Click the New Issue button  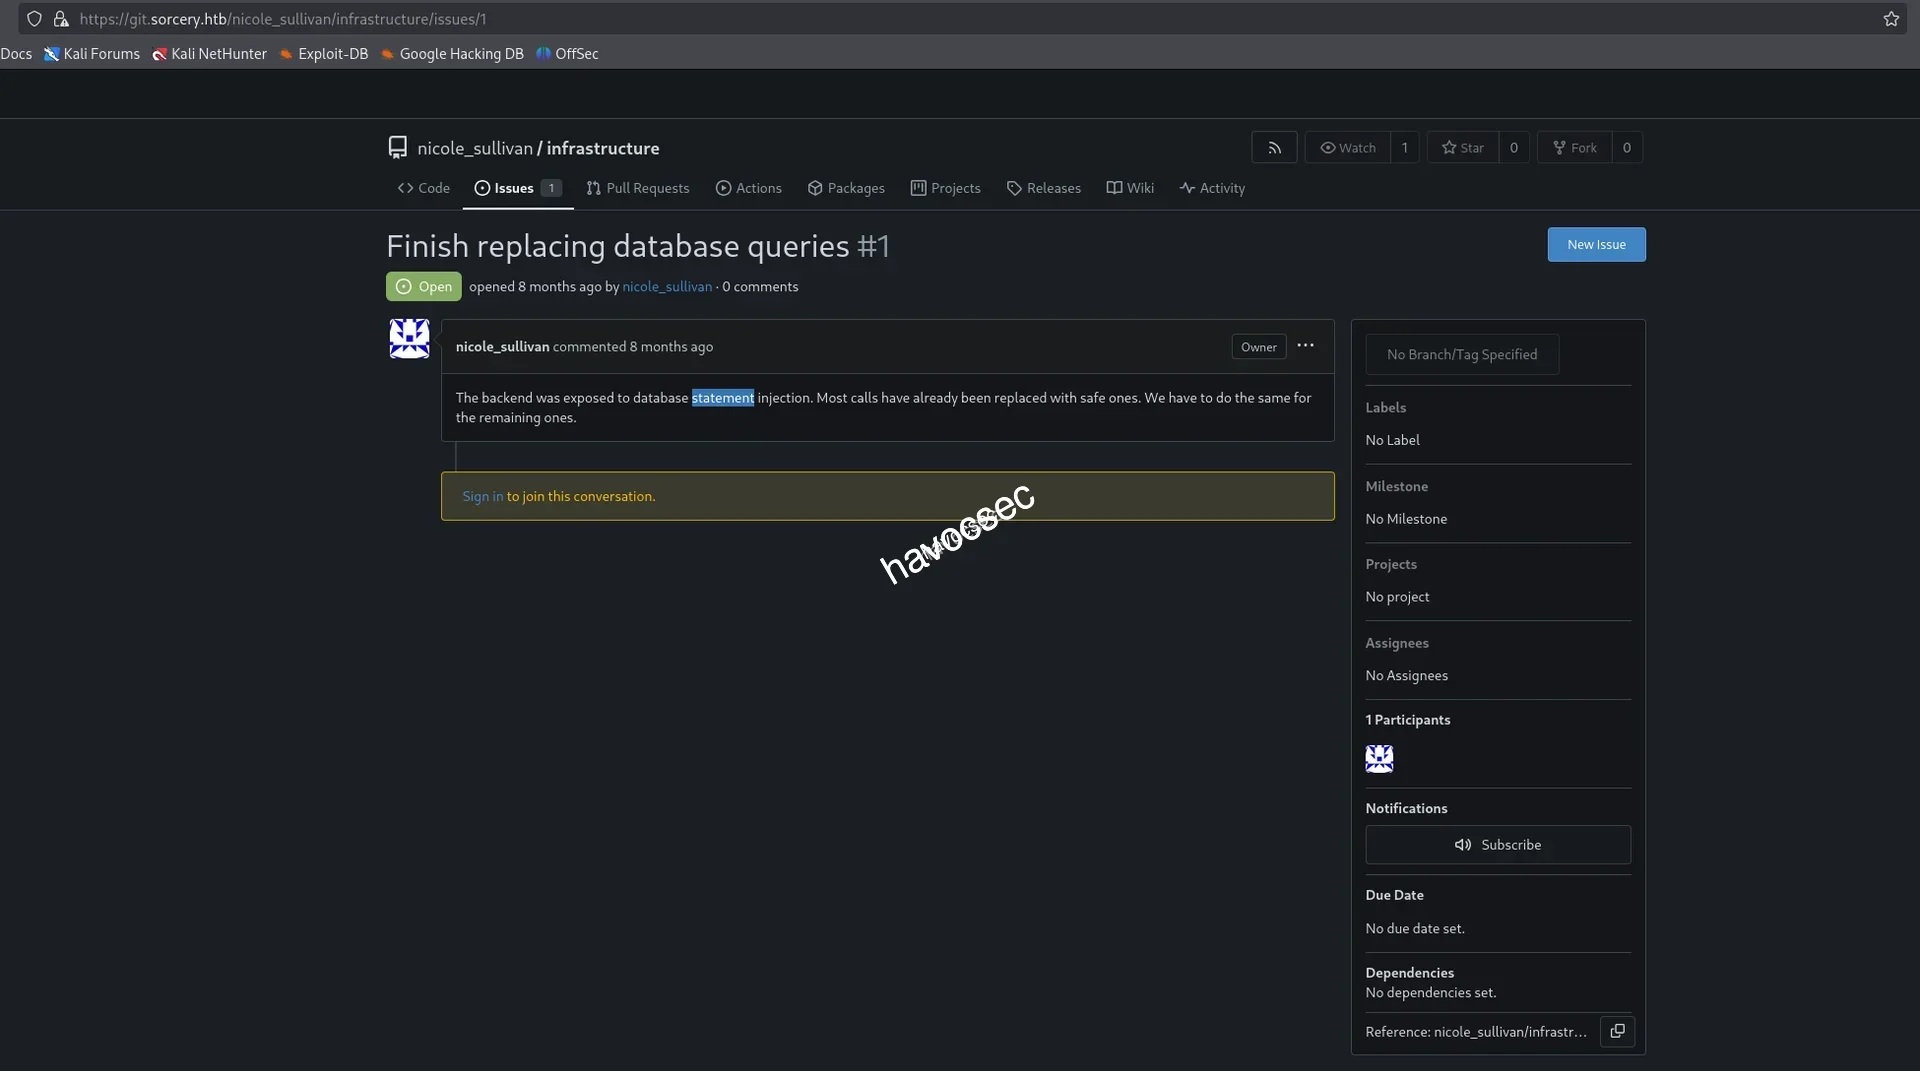[1596, 244]
